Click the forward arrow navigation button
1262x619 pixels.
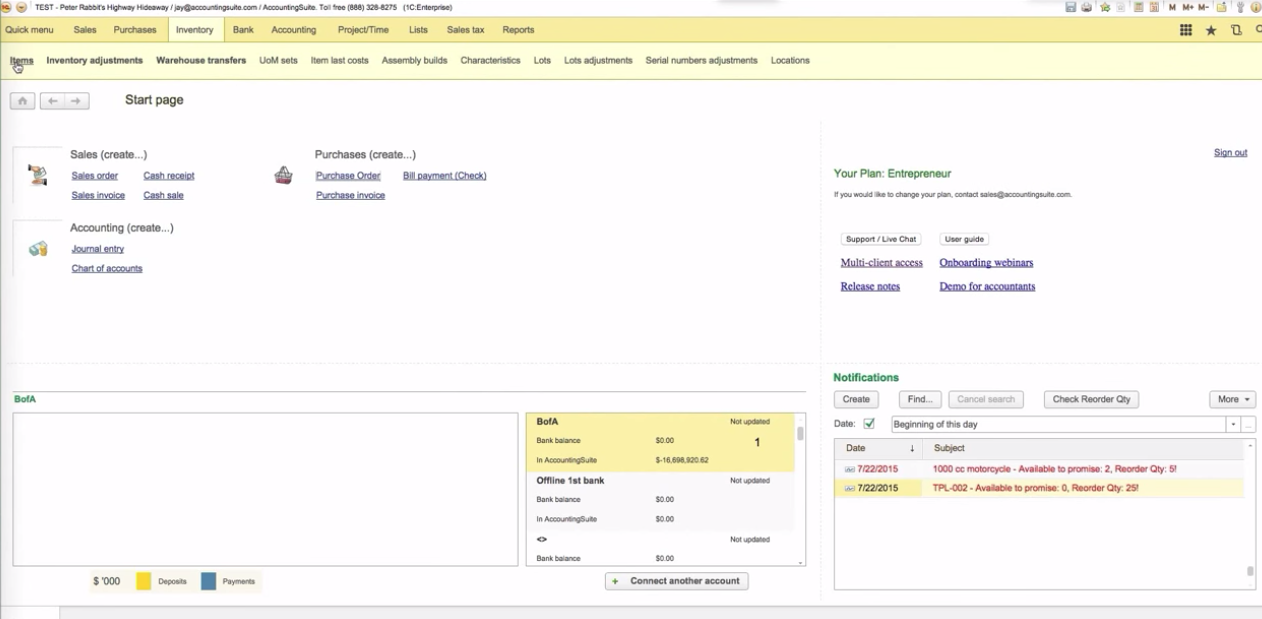click(77, 101)
